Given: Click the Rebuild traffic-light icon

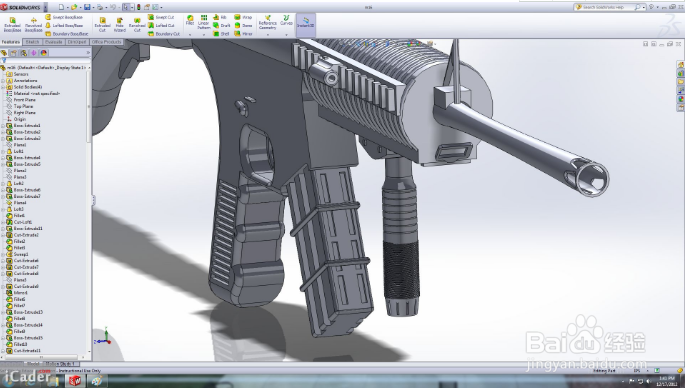Looking at the screenshot, I should coord(139,7).
